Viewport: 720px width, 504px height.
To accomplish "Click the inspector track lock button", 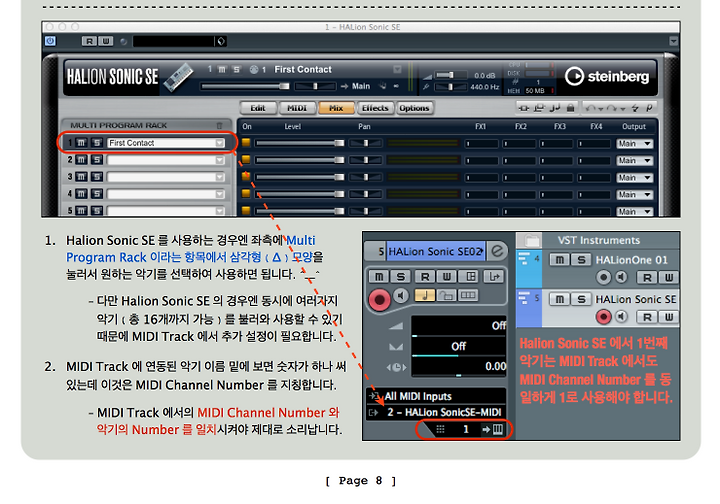I will click(x=446, y=295).
